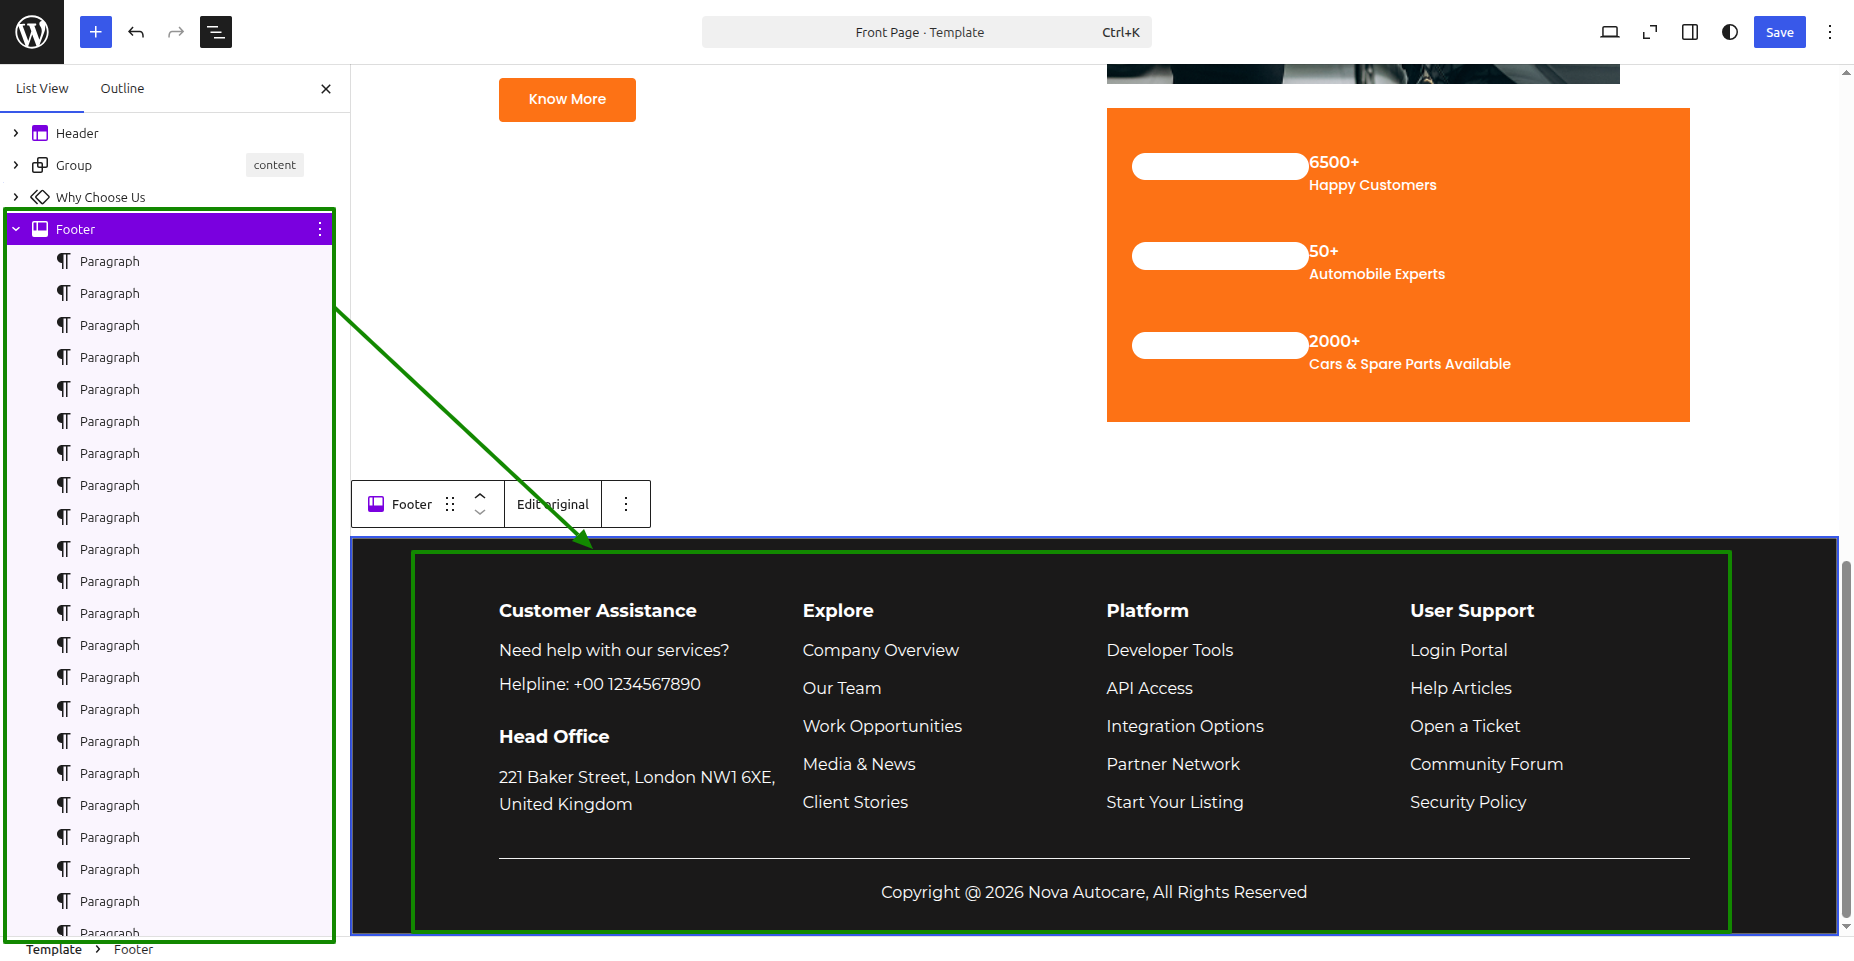Click the content badge on the Group row
The height and width of the screenshot is (961, 1854).
(x=275, y=165)
